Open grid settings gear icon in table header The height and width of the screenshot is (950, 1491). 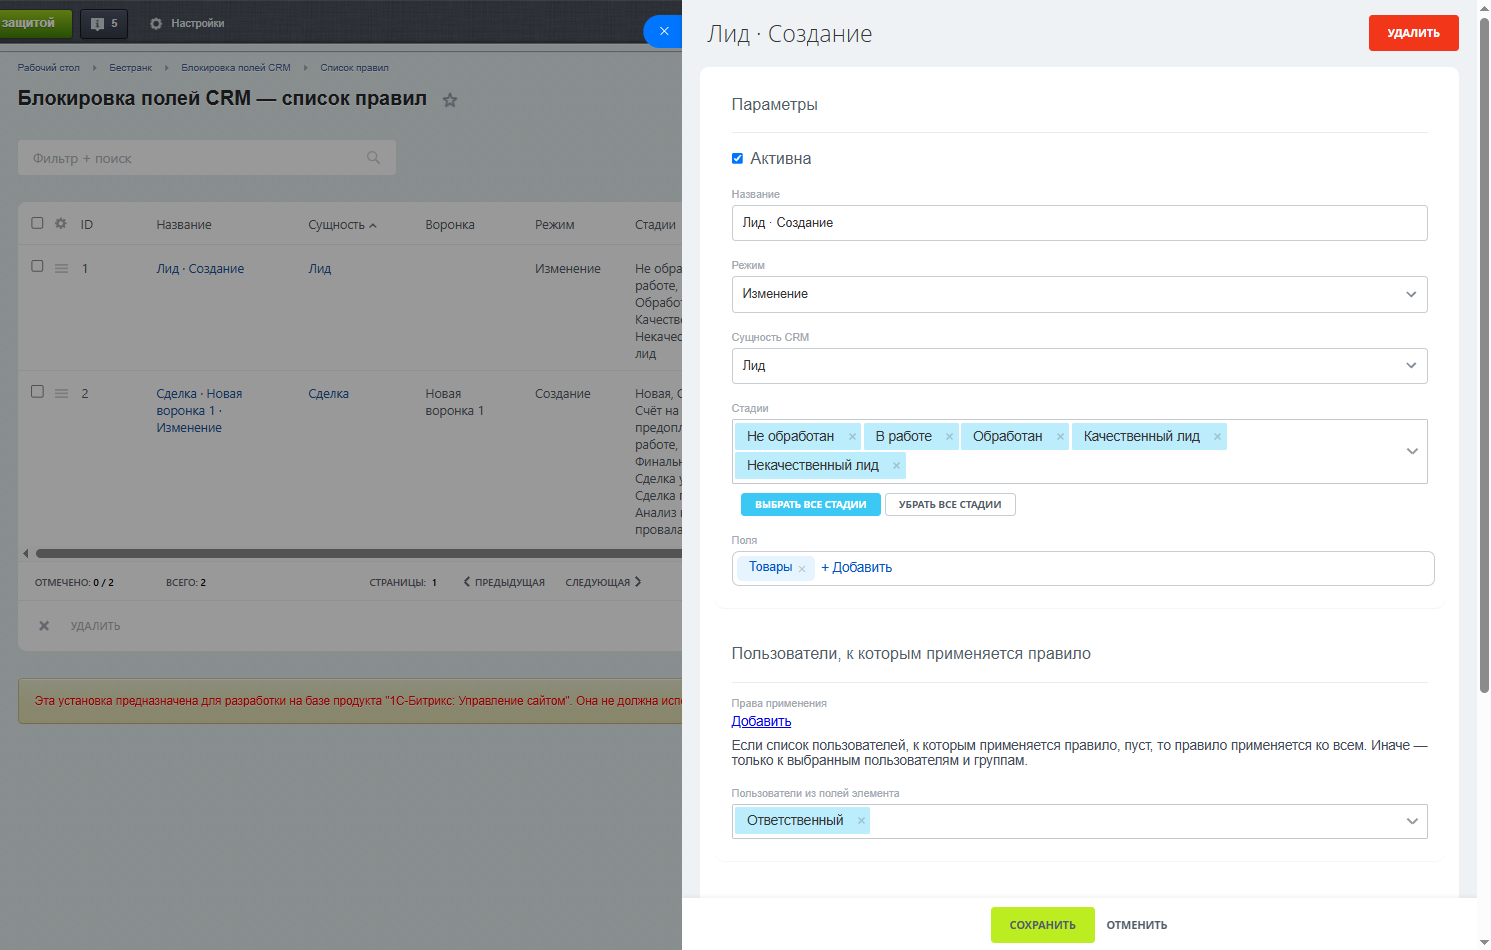[61, 224]
